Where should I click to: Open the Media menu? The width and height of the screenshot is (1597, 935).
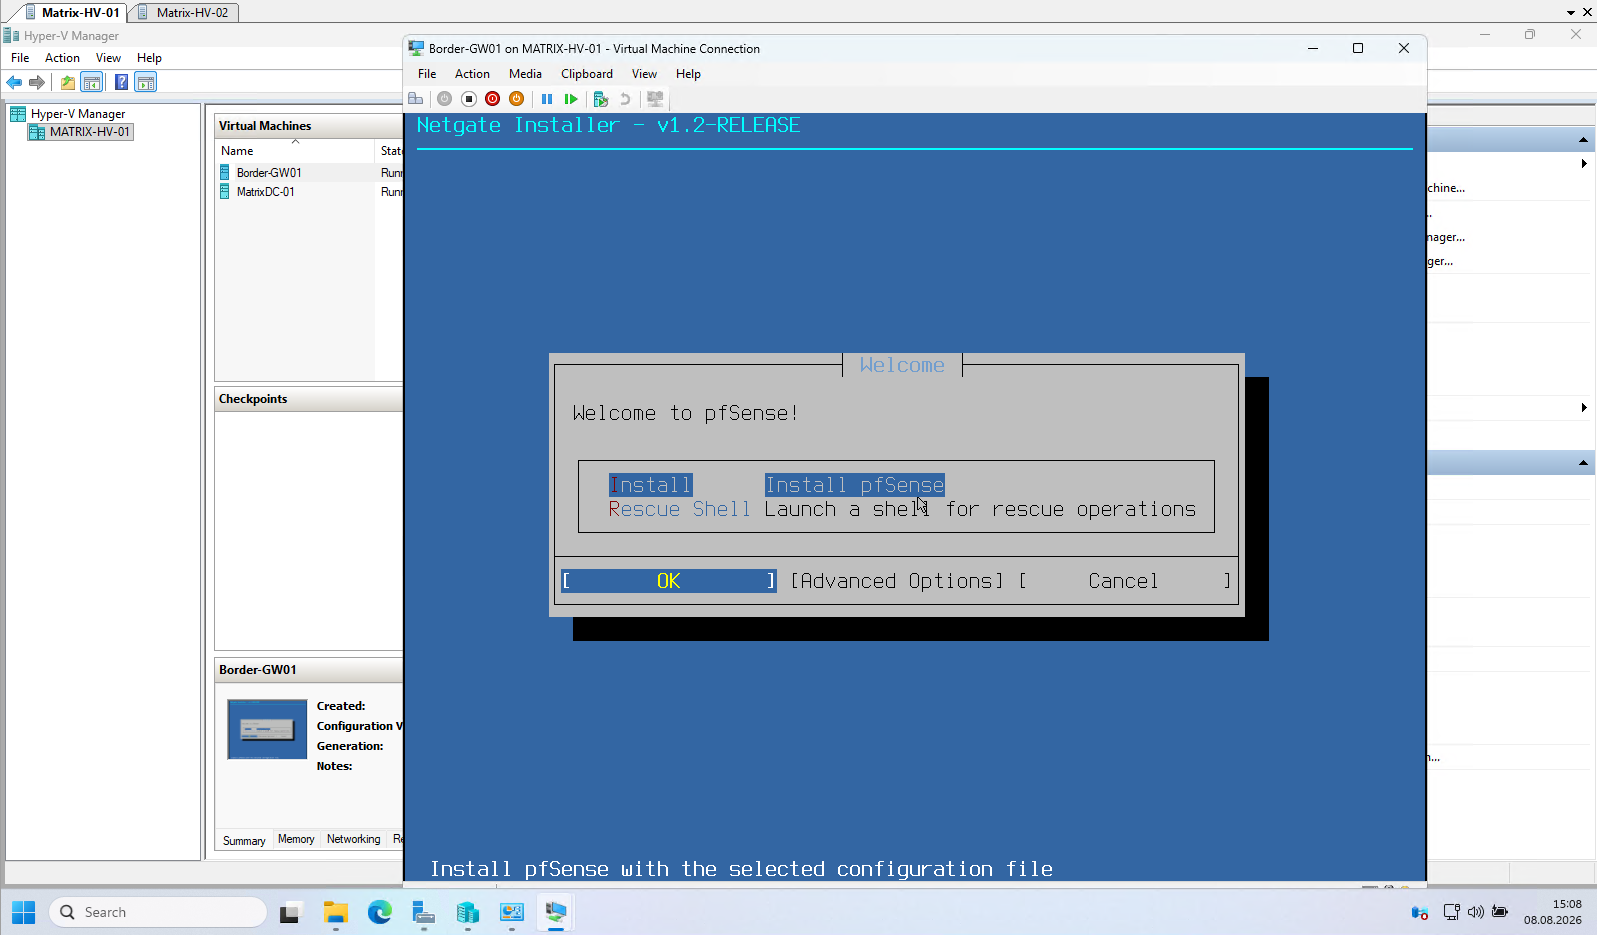525,74
